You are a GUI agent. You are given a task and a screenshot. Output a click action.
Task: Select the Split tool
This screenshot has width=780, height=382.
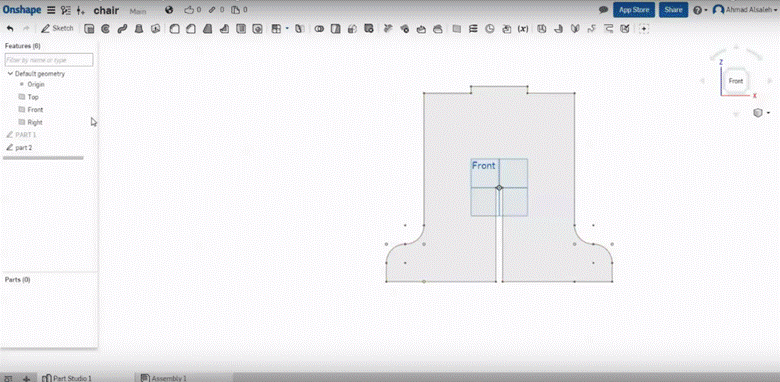point(336,29)
